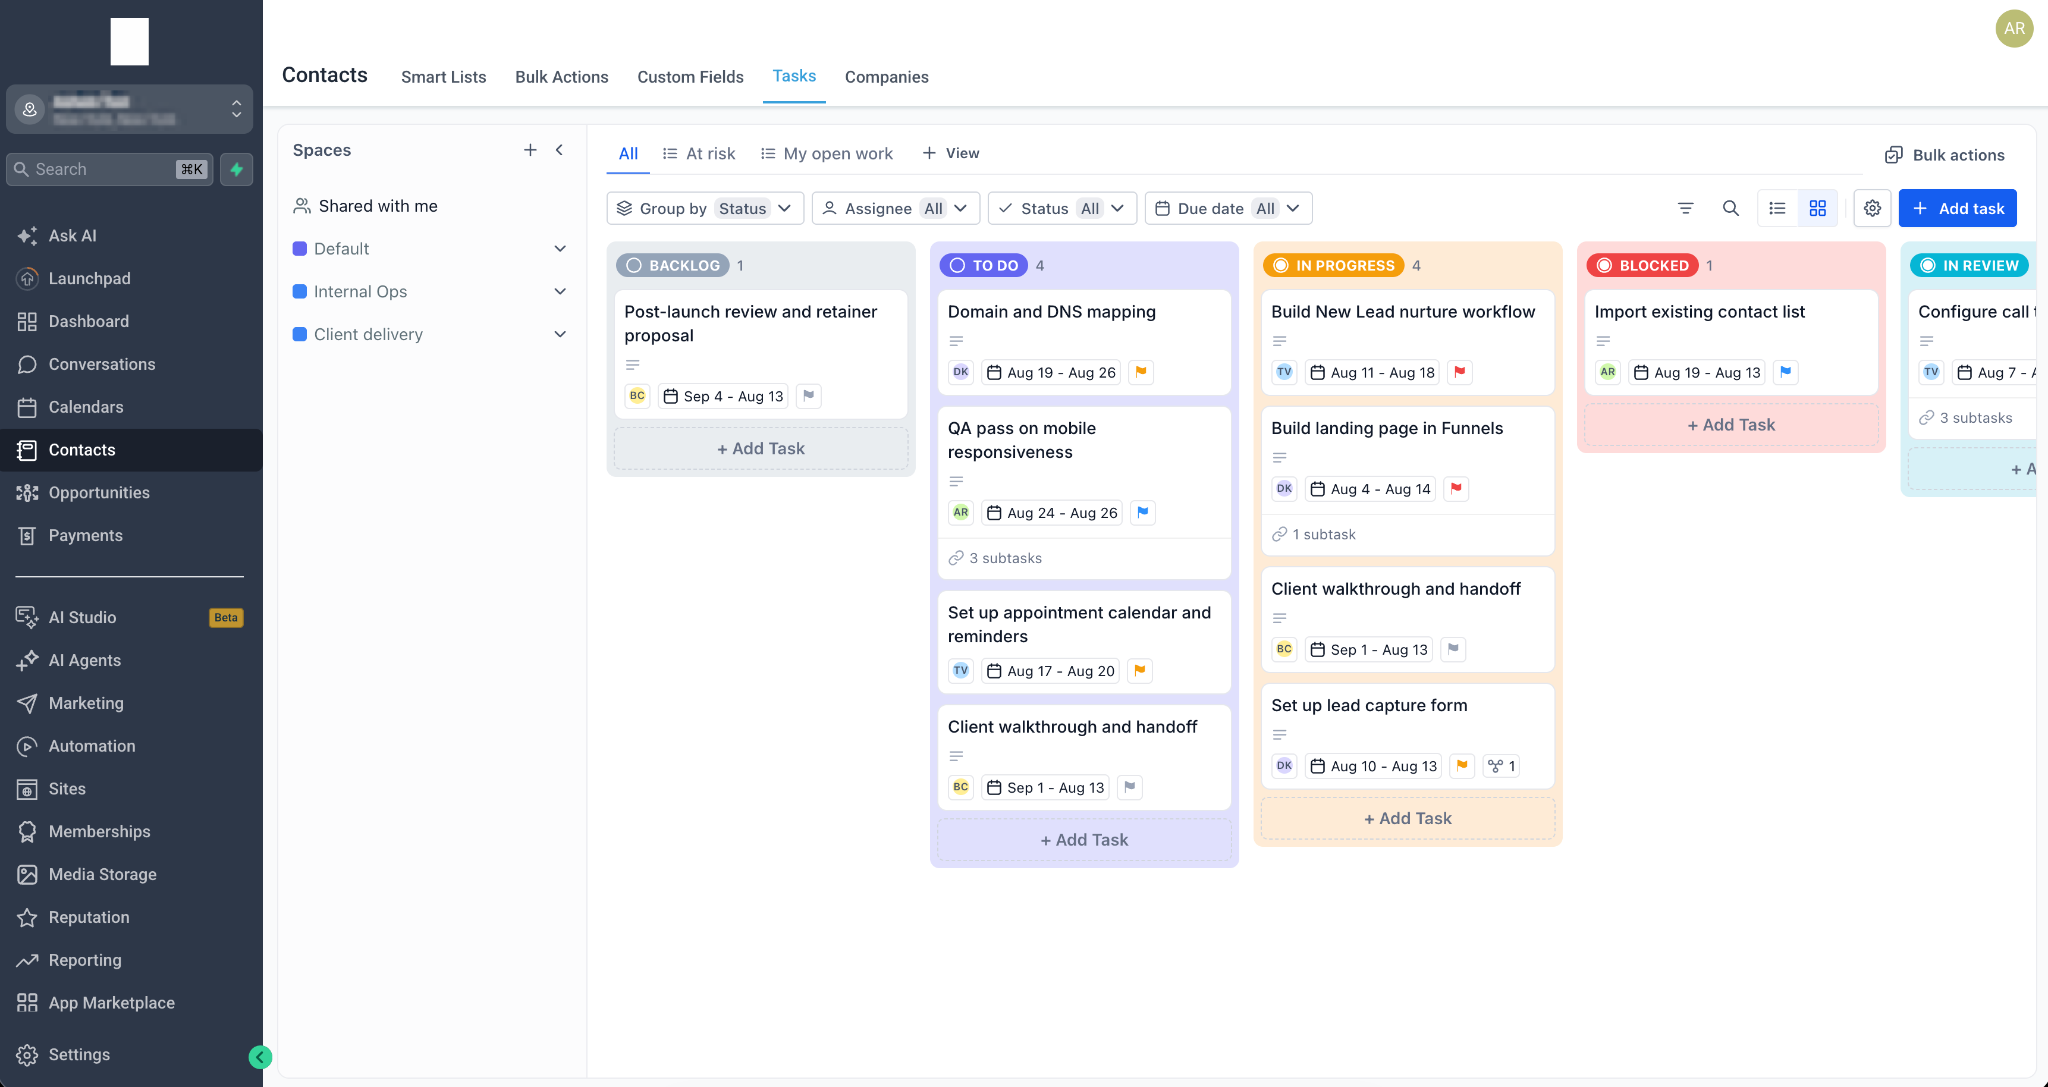
Task: Open the Smart Lists tab
Action: 444,77
